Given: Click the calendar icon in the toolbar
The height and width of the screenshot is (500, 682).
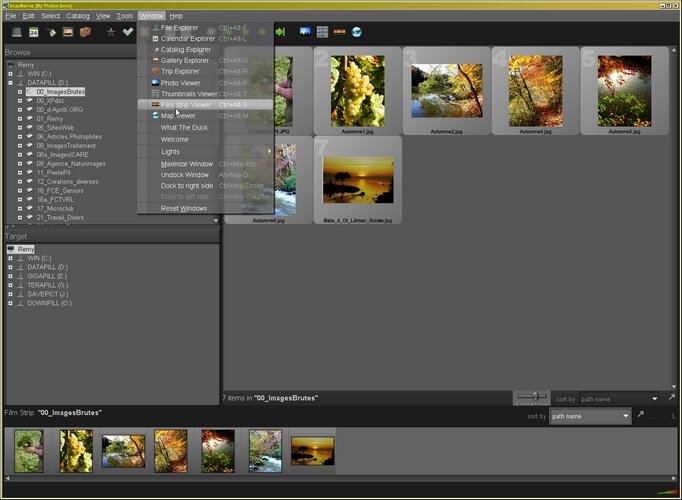Looking at the screenshot, I should [33, 32].
